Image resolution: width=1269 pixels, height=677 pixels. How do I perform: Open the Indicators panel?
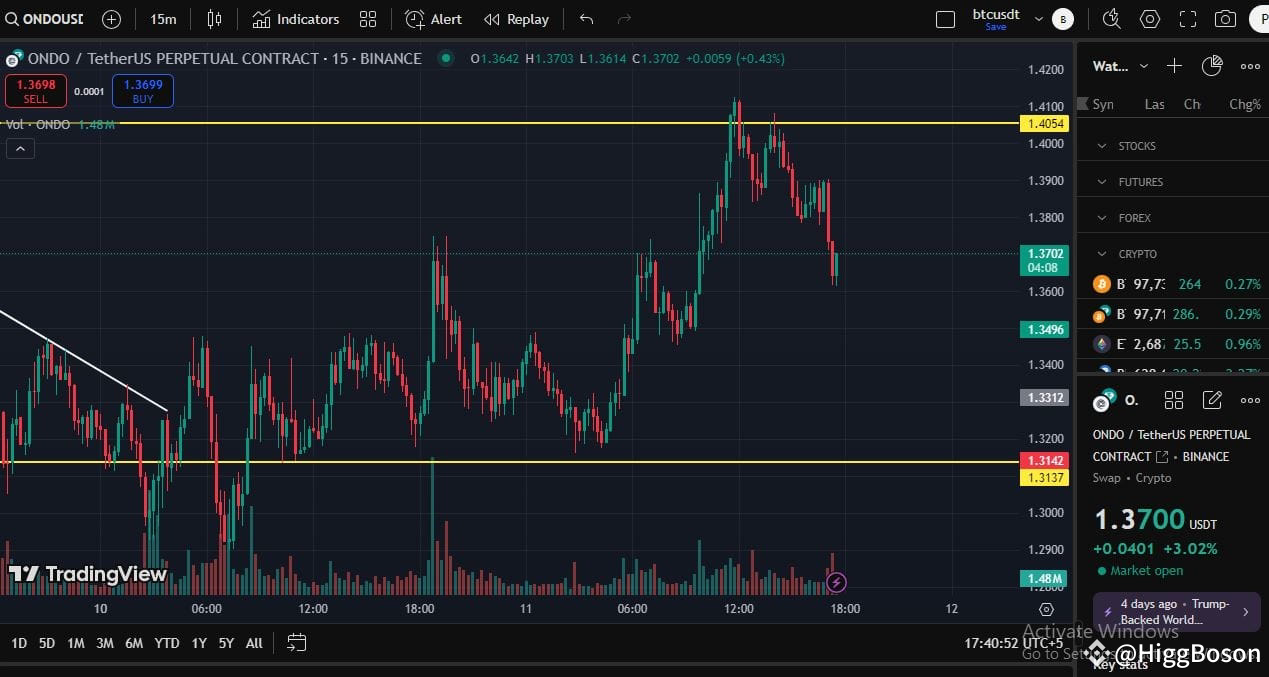tap(295, 18)
